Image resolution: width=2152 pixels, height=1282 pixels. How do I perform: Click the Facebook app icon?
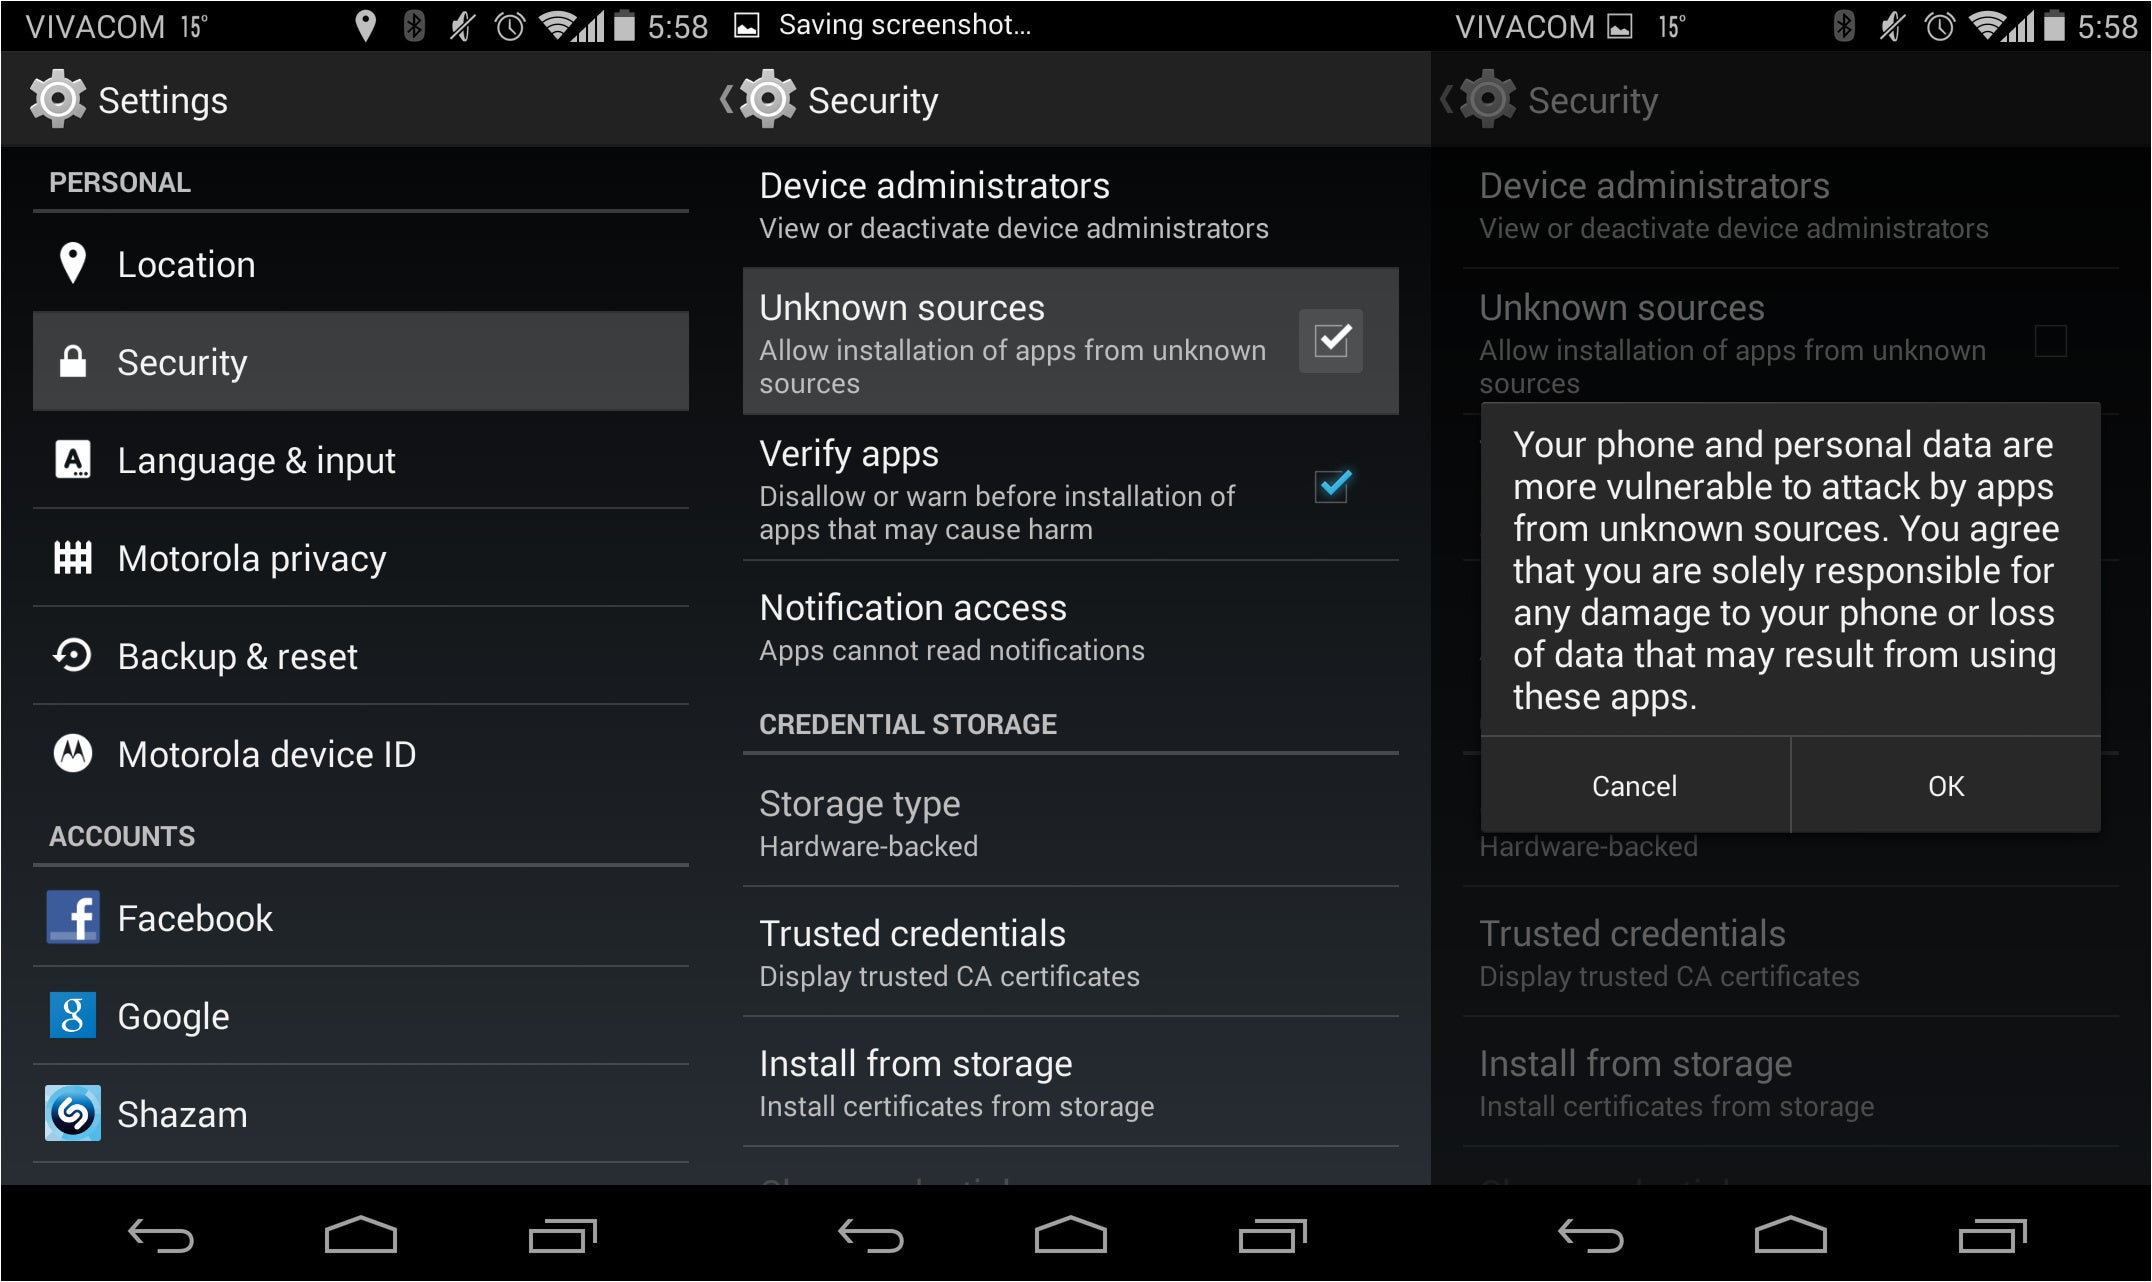tap(72, 917)
